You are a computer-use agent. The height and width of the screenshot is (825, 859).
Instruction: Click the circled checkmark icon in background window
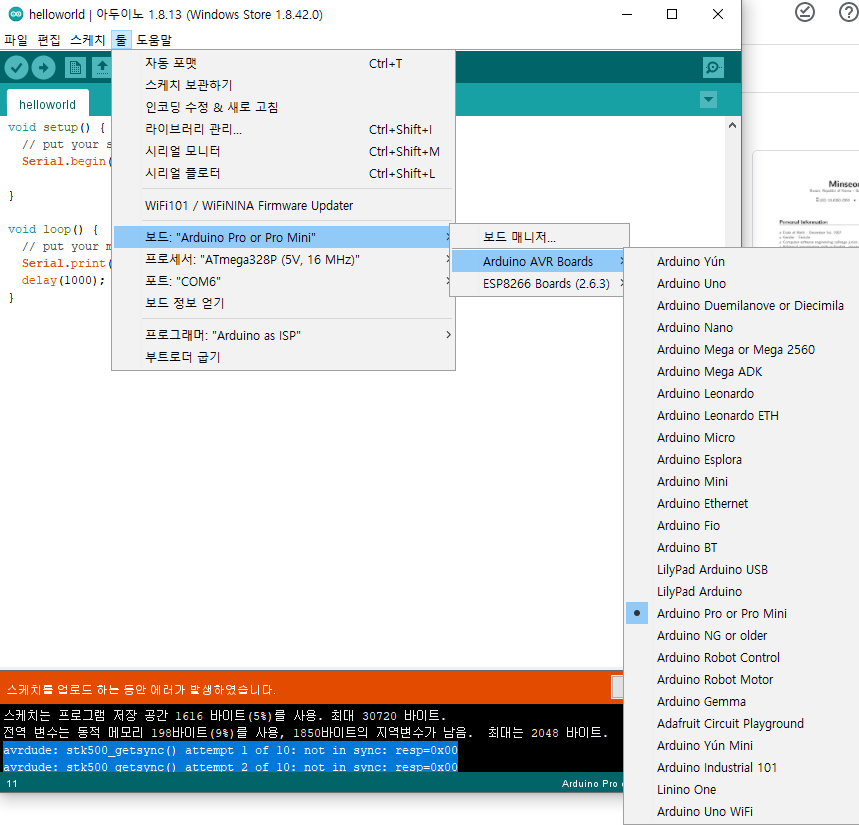point(805,13)
